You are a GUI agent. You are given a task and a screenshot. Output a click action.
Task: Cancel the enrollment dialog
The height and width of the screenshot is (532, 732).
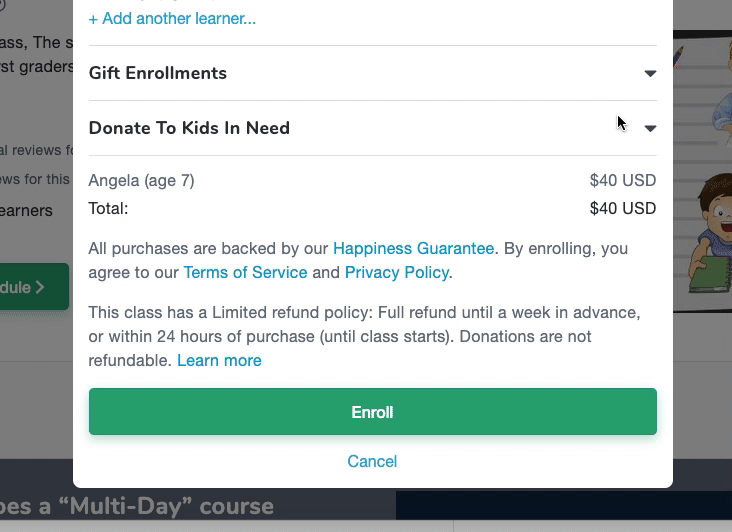372,461
